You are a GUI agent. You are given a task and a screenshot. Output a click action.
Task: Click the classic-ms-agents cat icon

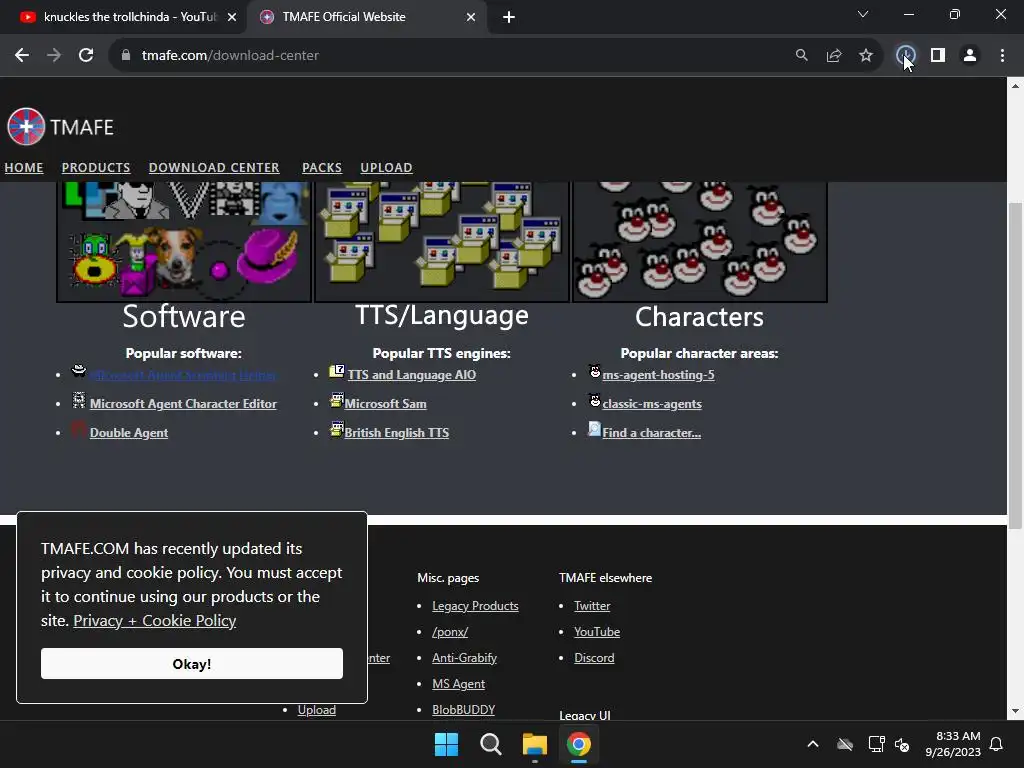594,400
